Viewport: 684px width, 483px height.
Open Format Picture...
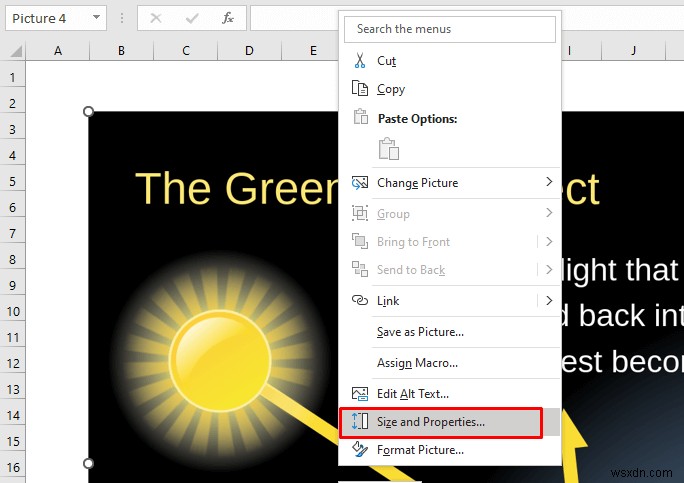click(450, 449)
